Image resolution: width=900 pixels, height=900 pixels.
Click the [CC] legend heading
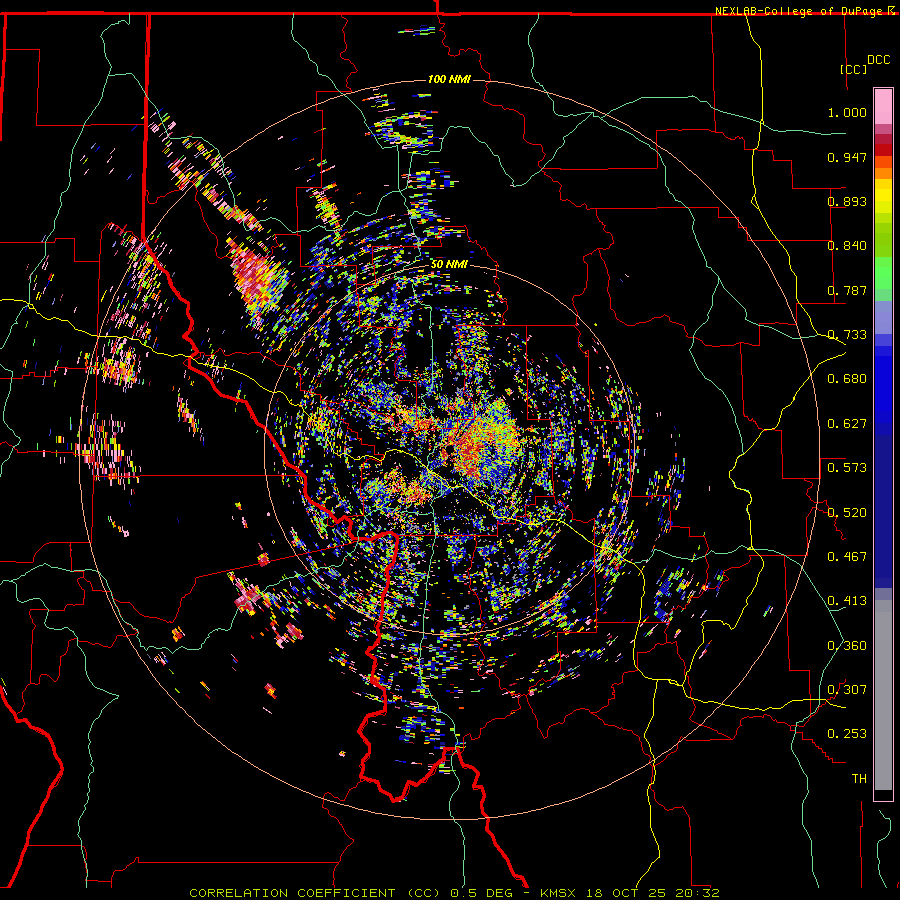853,69
